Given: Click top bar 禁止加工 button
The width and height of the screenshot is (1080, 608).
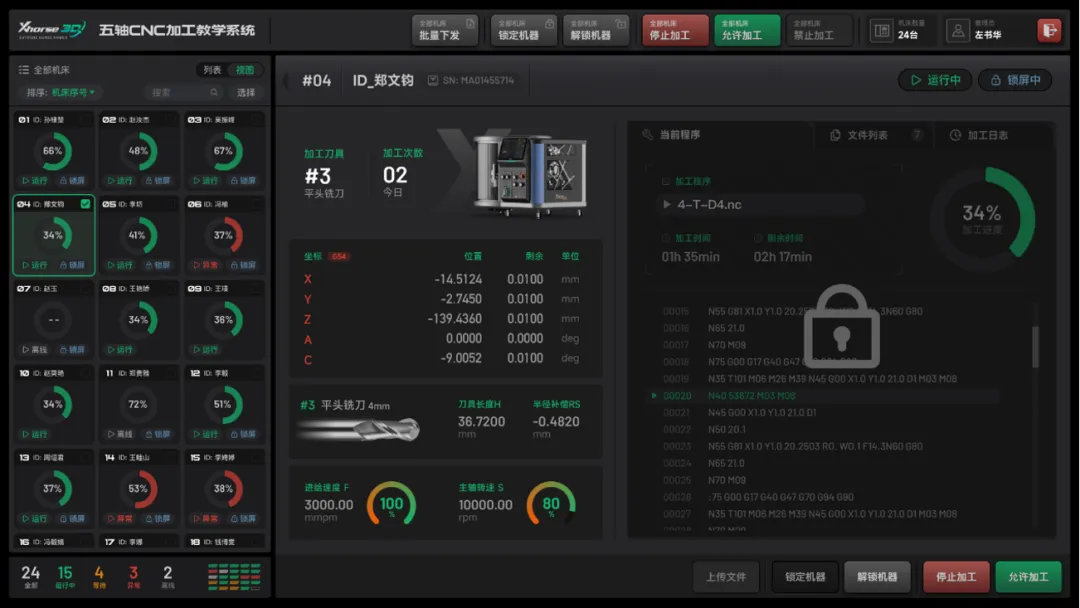Looking at the screenshot, I should click(820, 31).
